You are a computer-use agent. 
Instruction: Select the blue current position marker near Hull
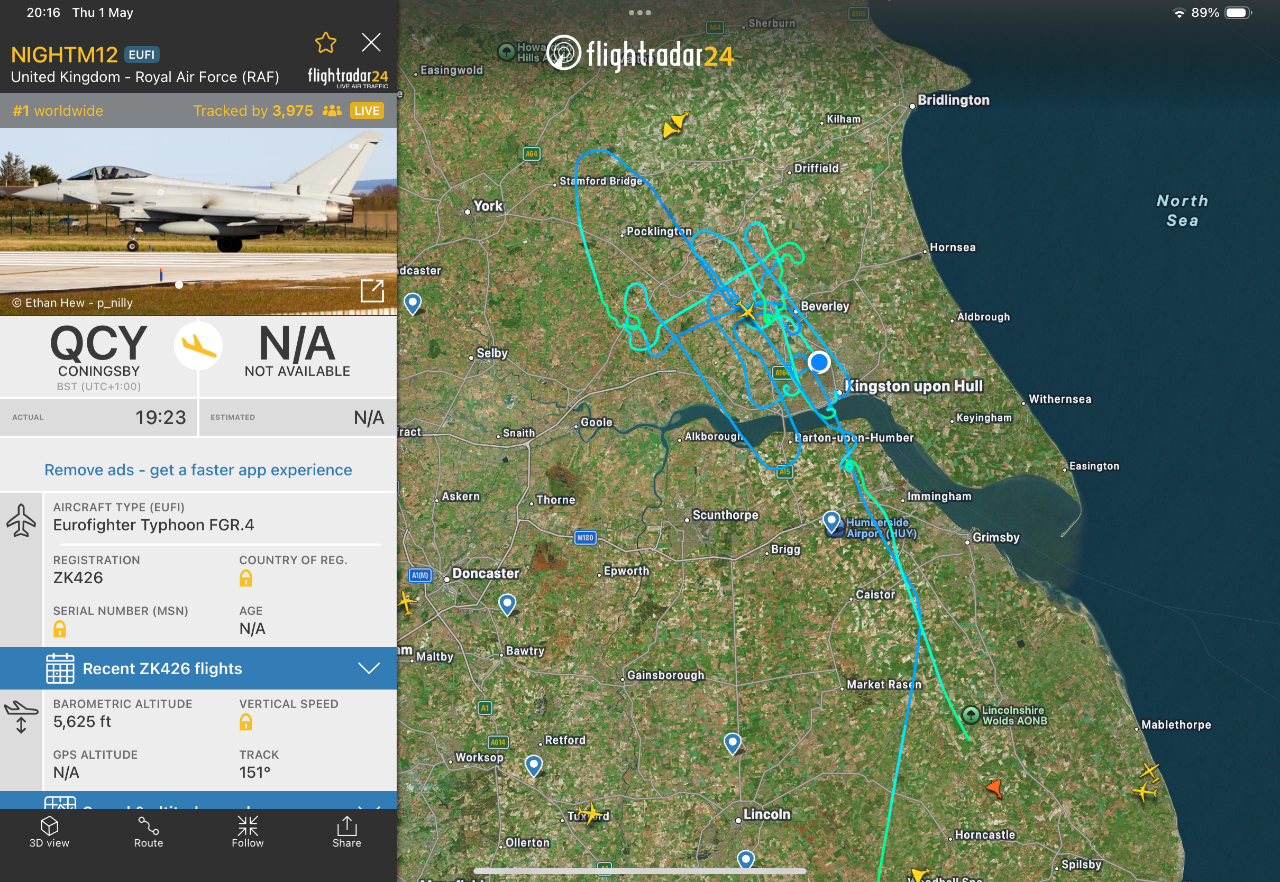pyautogui.click(x=819, y=362)
